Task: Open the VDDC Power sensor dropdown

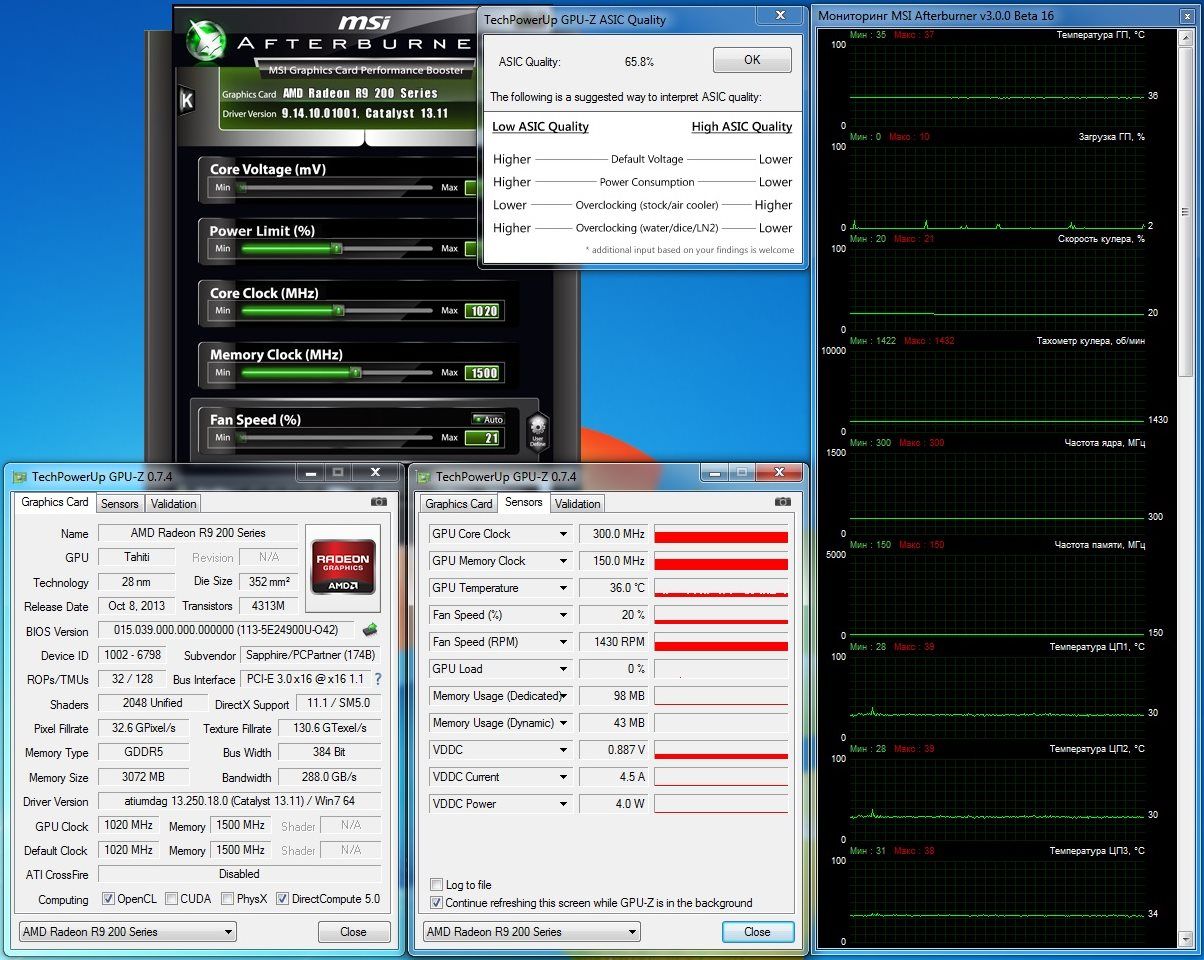Action: pos(563,804)
